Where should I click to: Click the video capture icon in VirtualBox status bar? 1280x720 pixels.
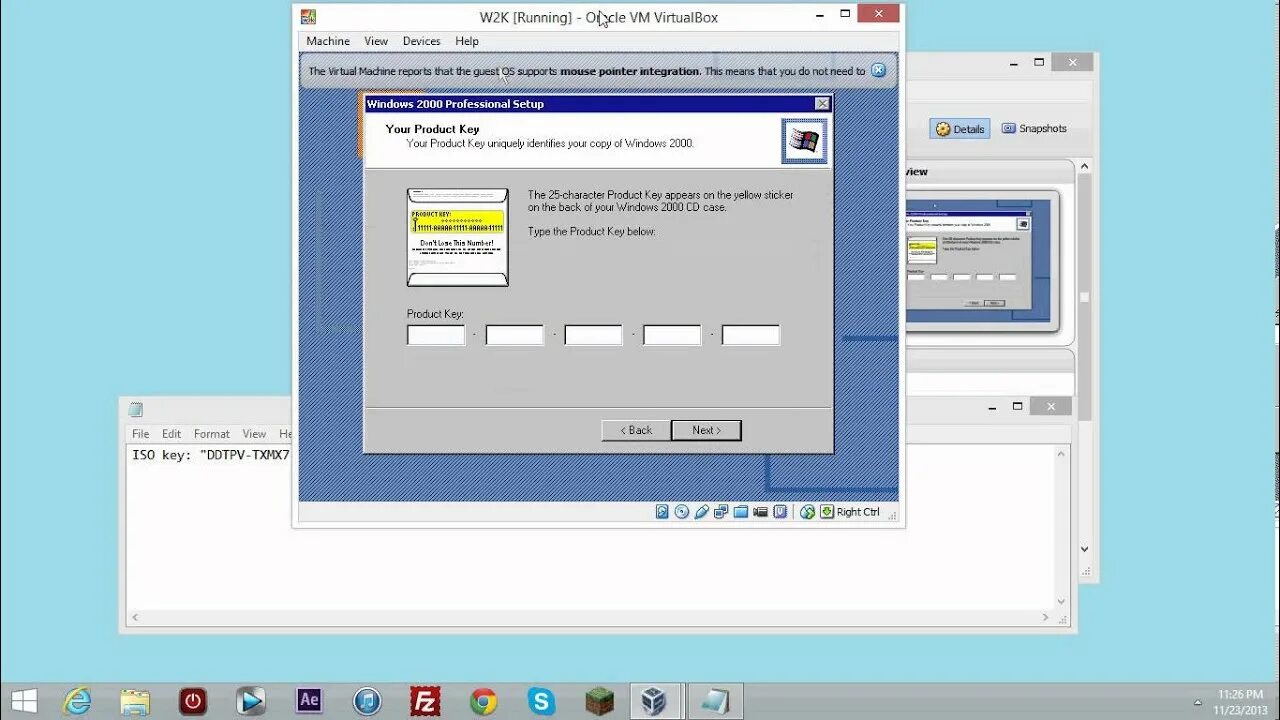point(760,512)
